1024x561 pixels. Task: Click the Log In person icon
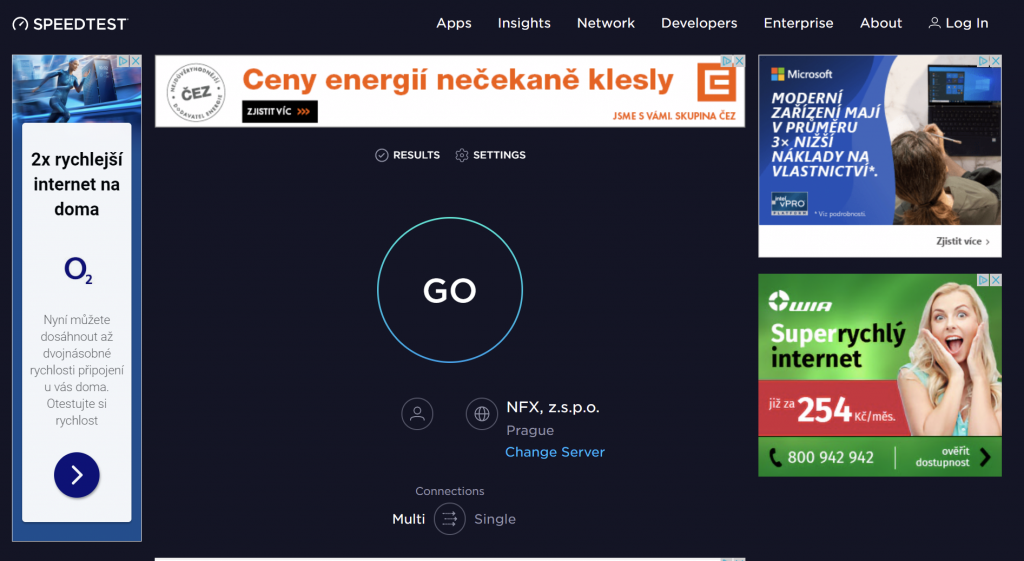point(934,23)
